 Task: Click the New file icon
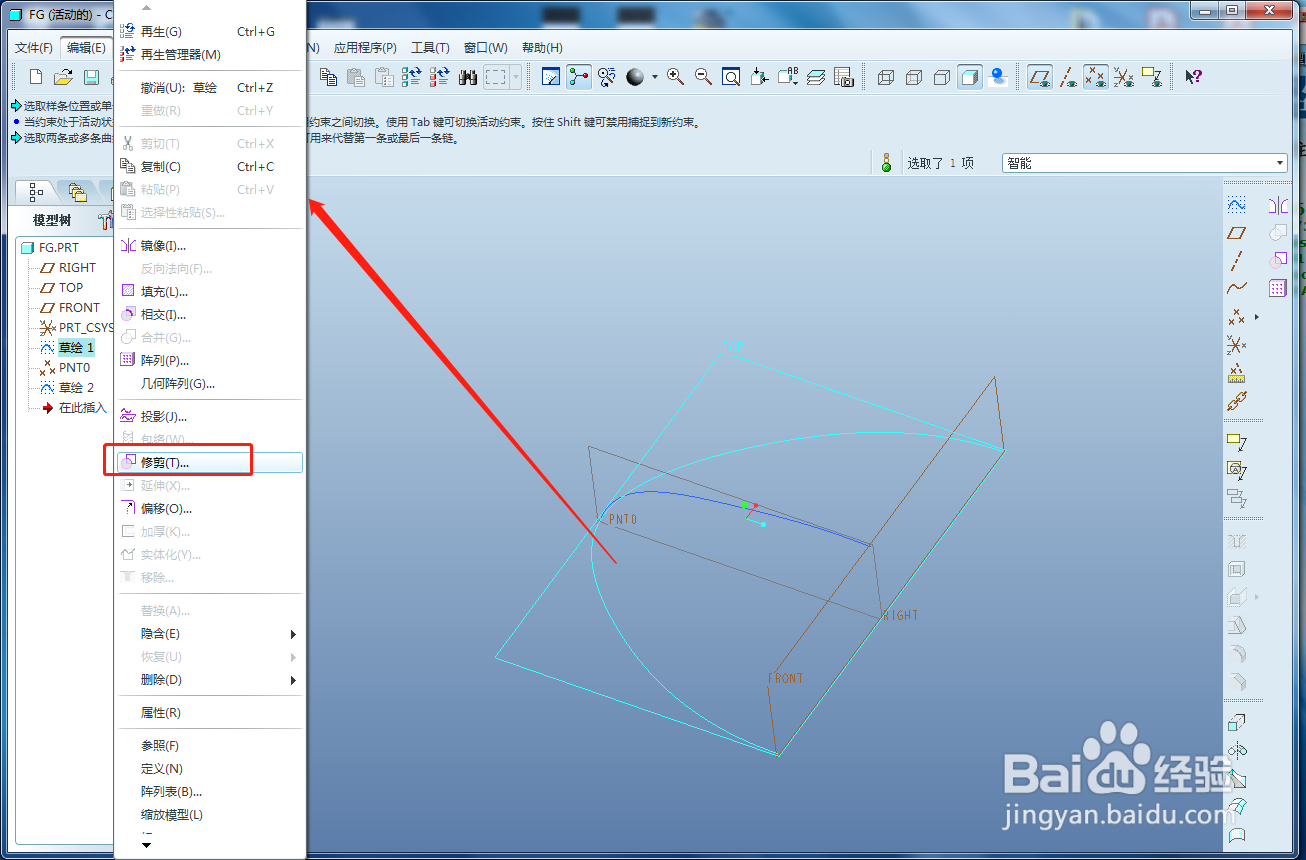click(36, 77)
